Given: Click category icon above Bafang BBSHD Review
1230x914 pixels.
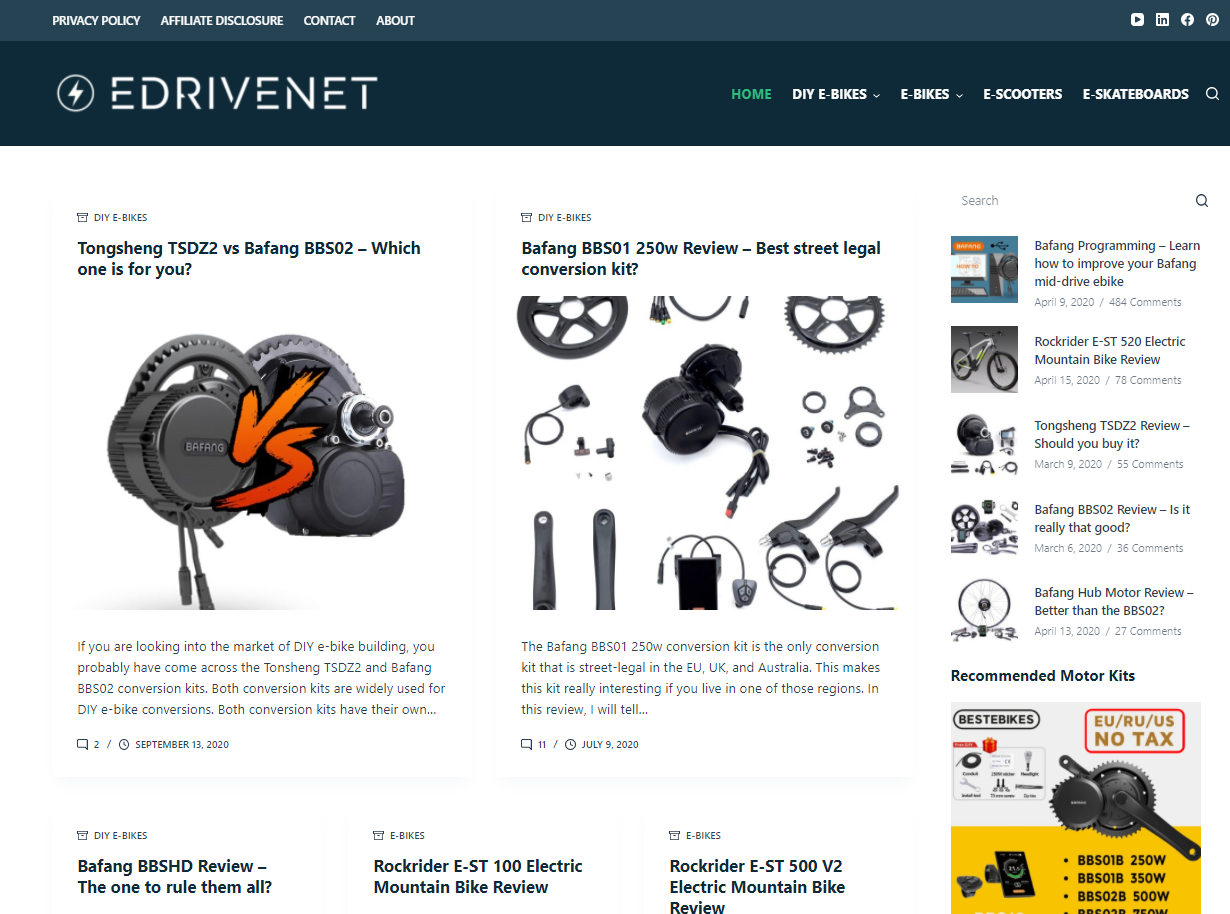Looking at the screenshot, I should tap(83, 835).
